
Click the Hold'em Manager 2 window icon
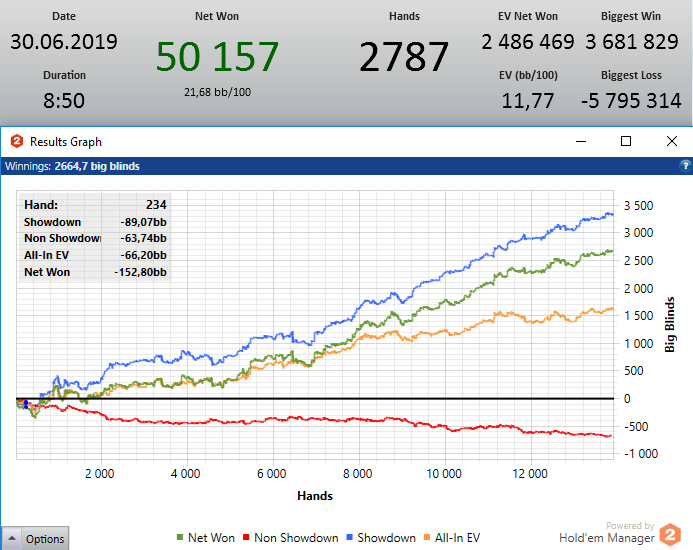coord(17,141)
